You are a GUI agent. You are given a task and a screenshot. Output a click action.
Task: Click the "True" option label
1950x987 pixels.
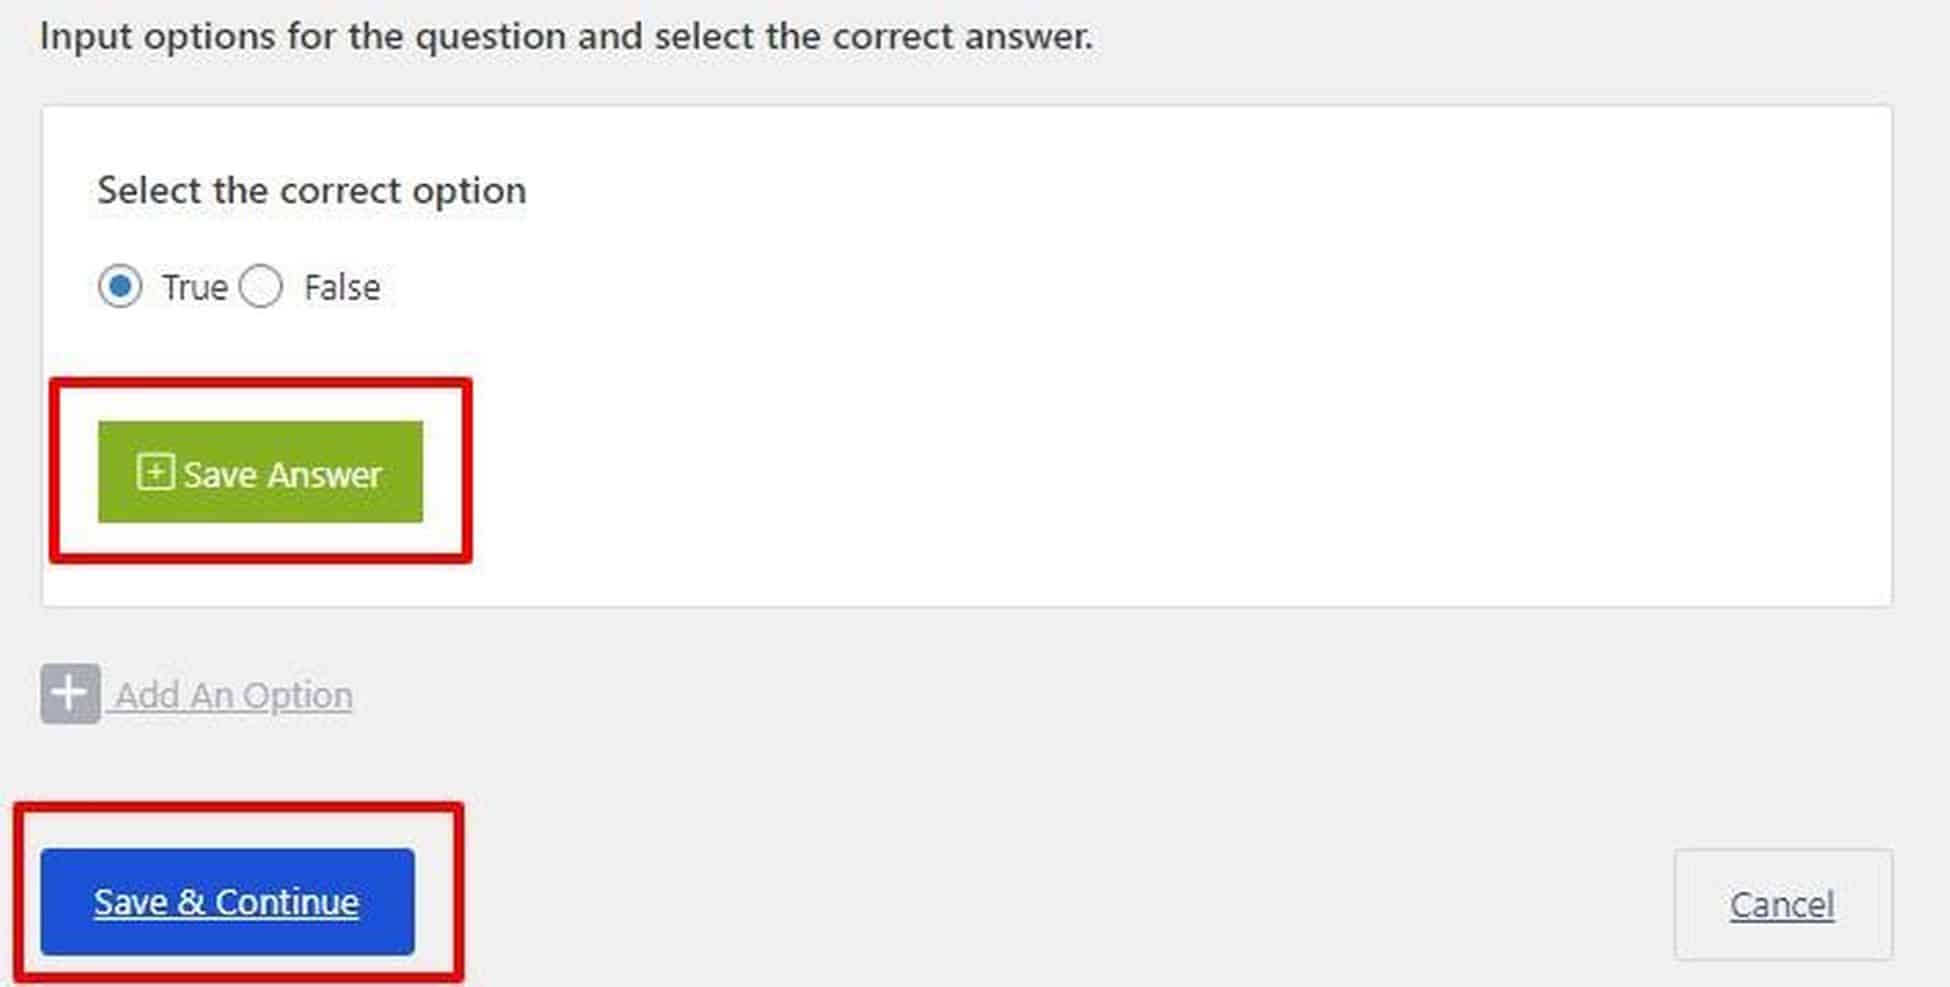195,288
